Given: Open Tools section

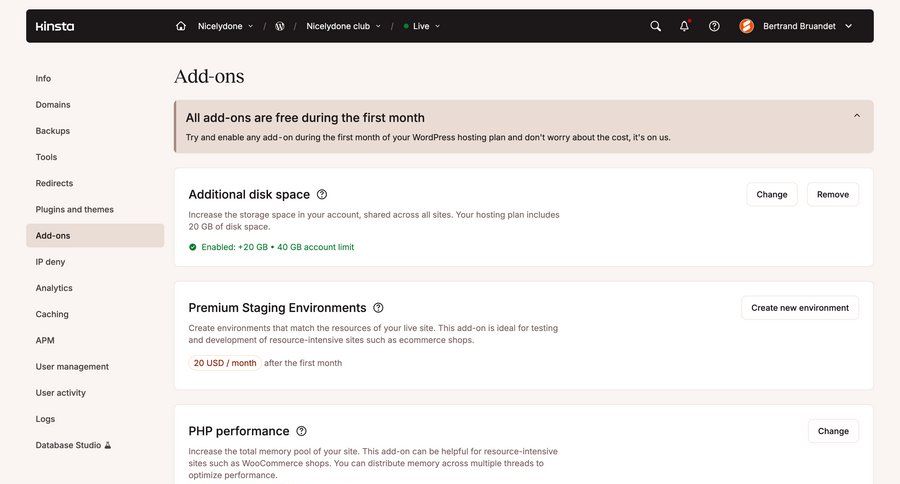Looking at the screenshot, I should pos(95,157).
